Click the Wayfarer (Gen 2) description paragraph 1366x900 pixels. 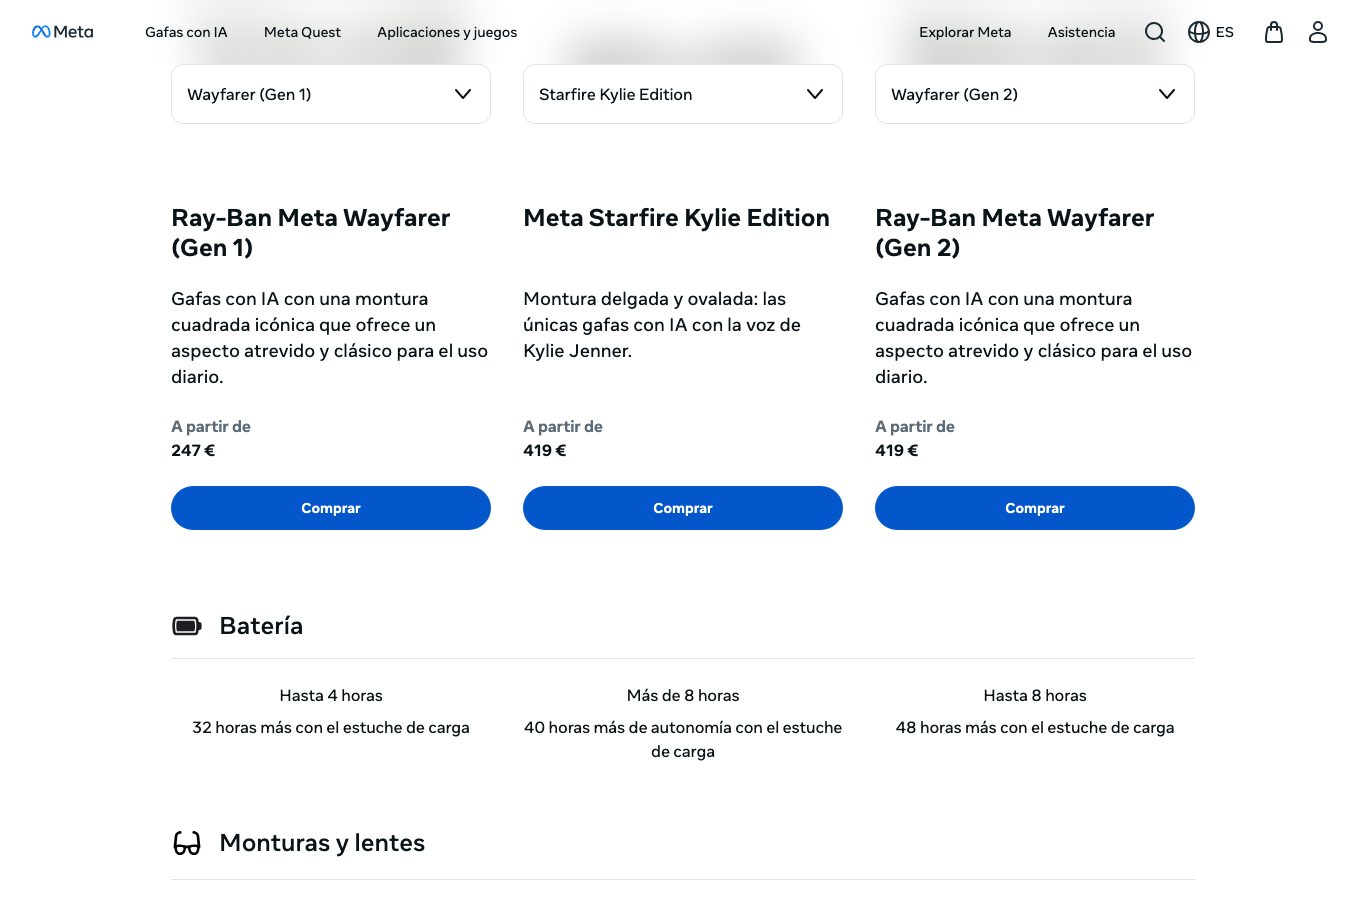1034,338
